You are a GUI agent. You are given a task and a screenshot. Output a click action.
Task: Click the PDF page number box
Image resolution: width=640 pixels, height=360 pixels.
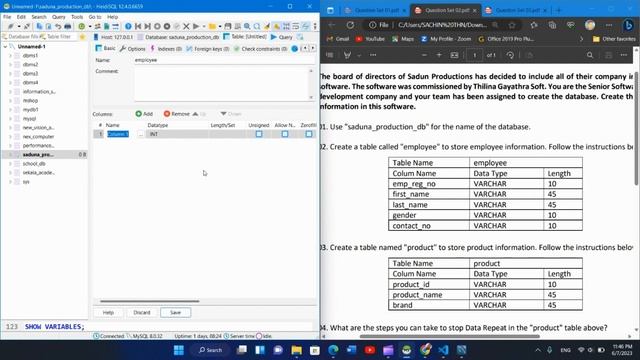pos(474,55)
